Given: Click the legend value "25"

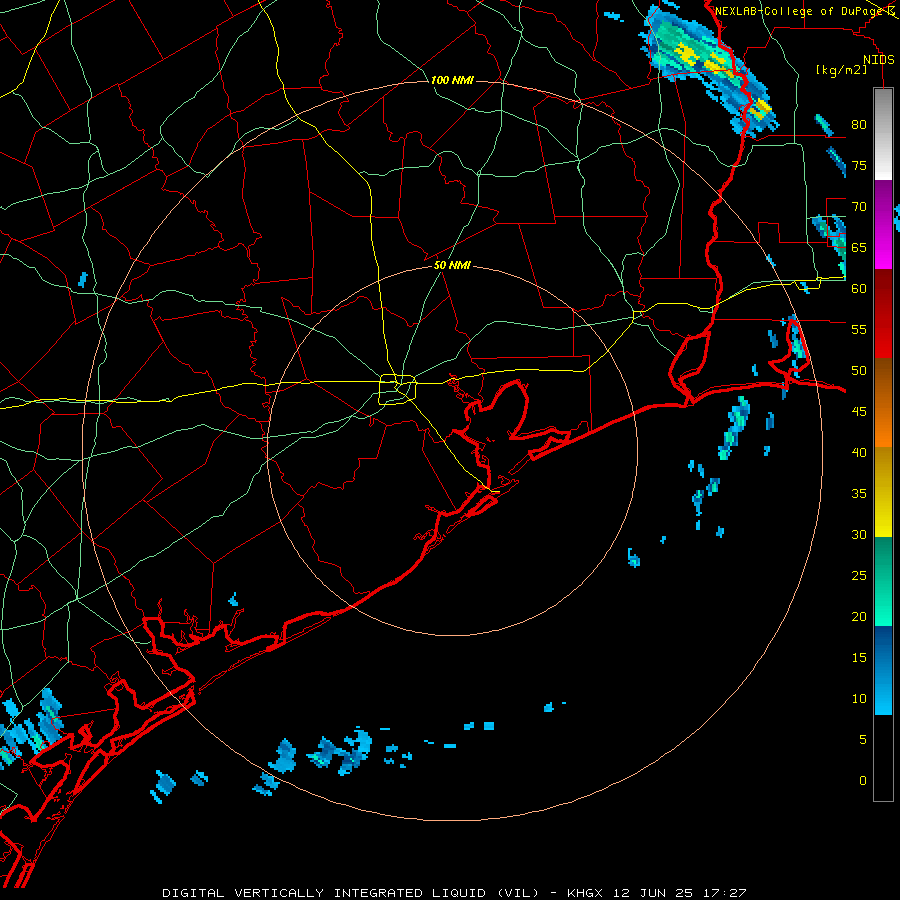Looking at the screenshot, I should pos(859,576).
